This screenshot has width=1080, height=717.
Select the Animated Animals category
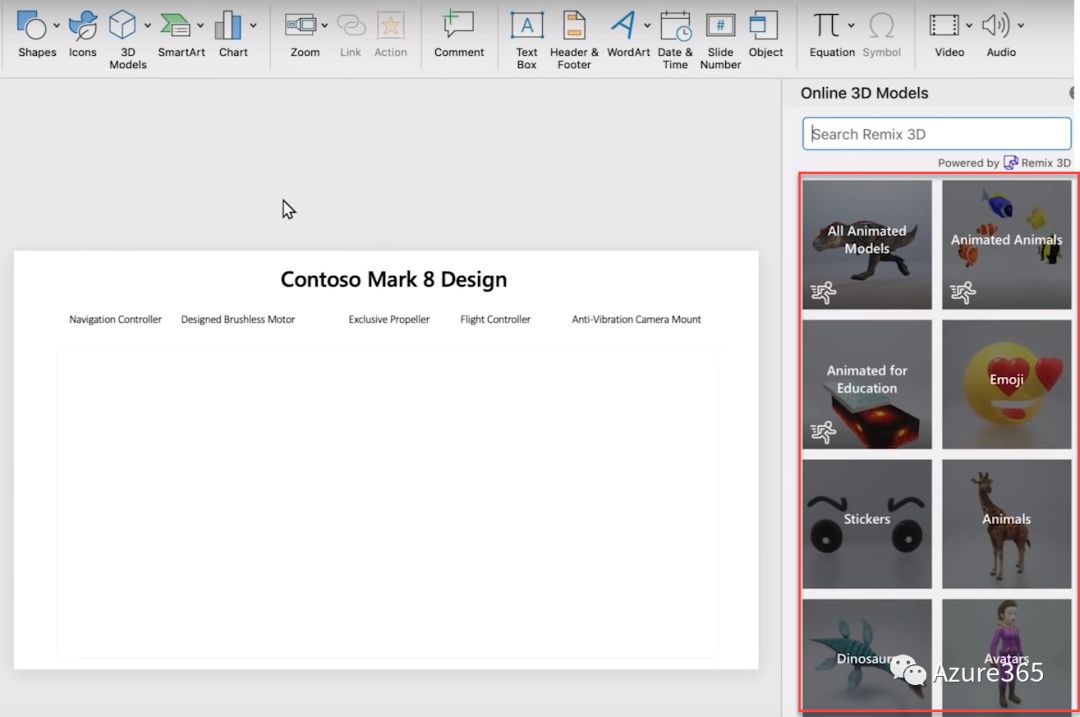pyautogui.click(x=1006, y=244)
